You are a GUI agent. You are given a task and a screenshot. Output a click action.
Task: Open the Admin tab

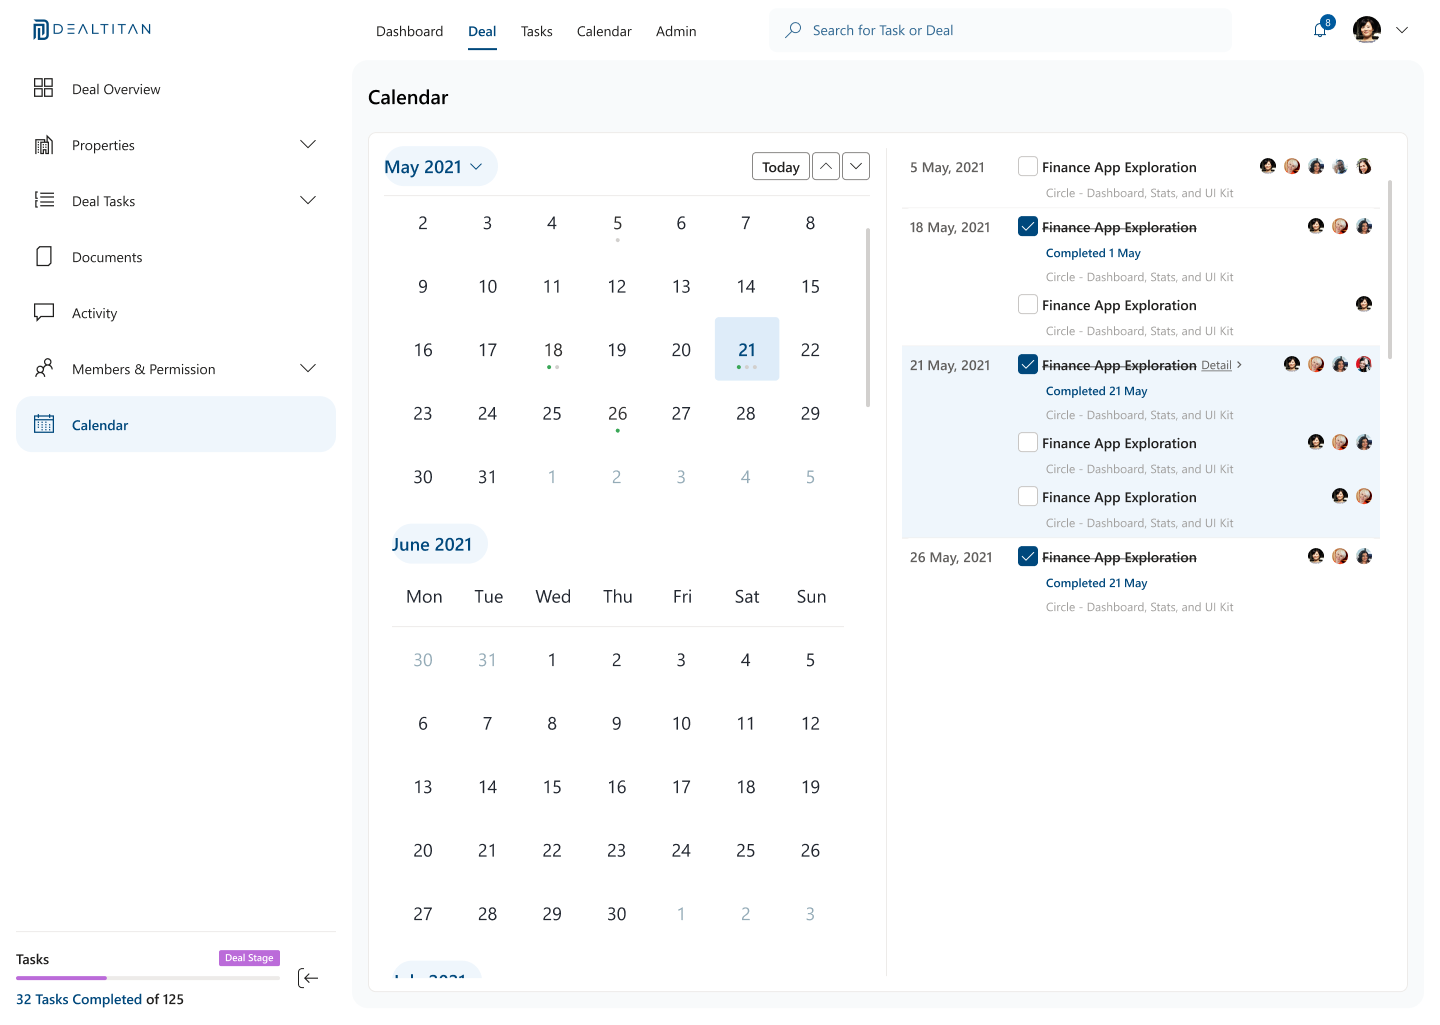click(676, 31)
